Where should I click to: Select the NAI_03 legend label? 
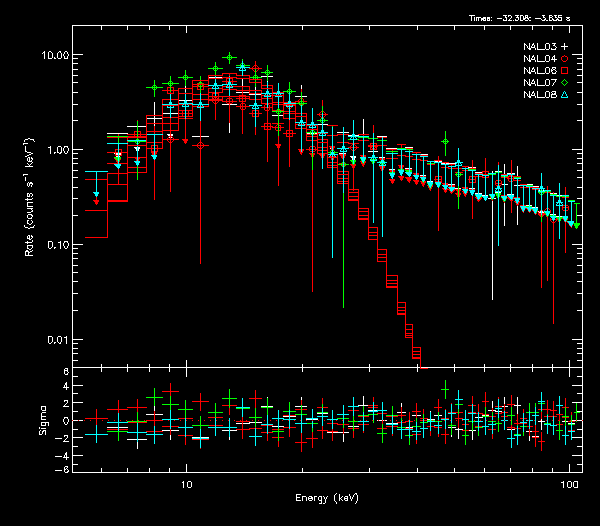540,47
